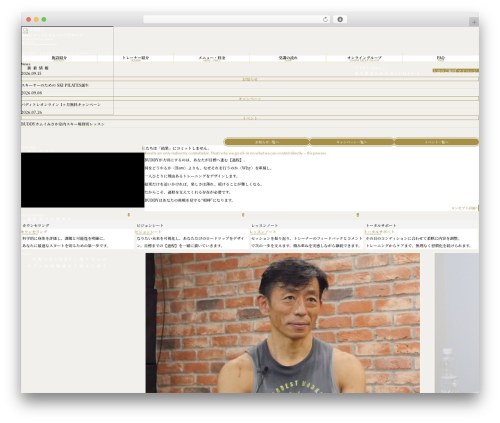Select the イベント news category bar
500x423 pixels.
250,118
